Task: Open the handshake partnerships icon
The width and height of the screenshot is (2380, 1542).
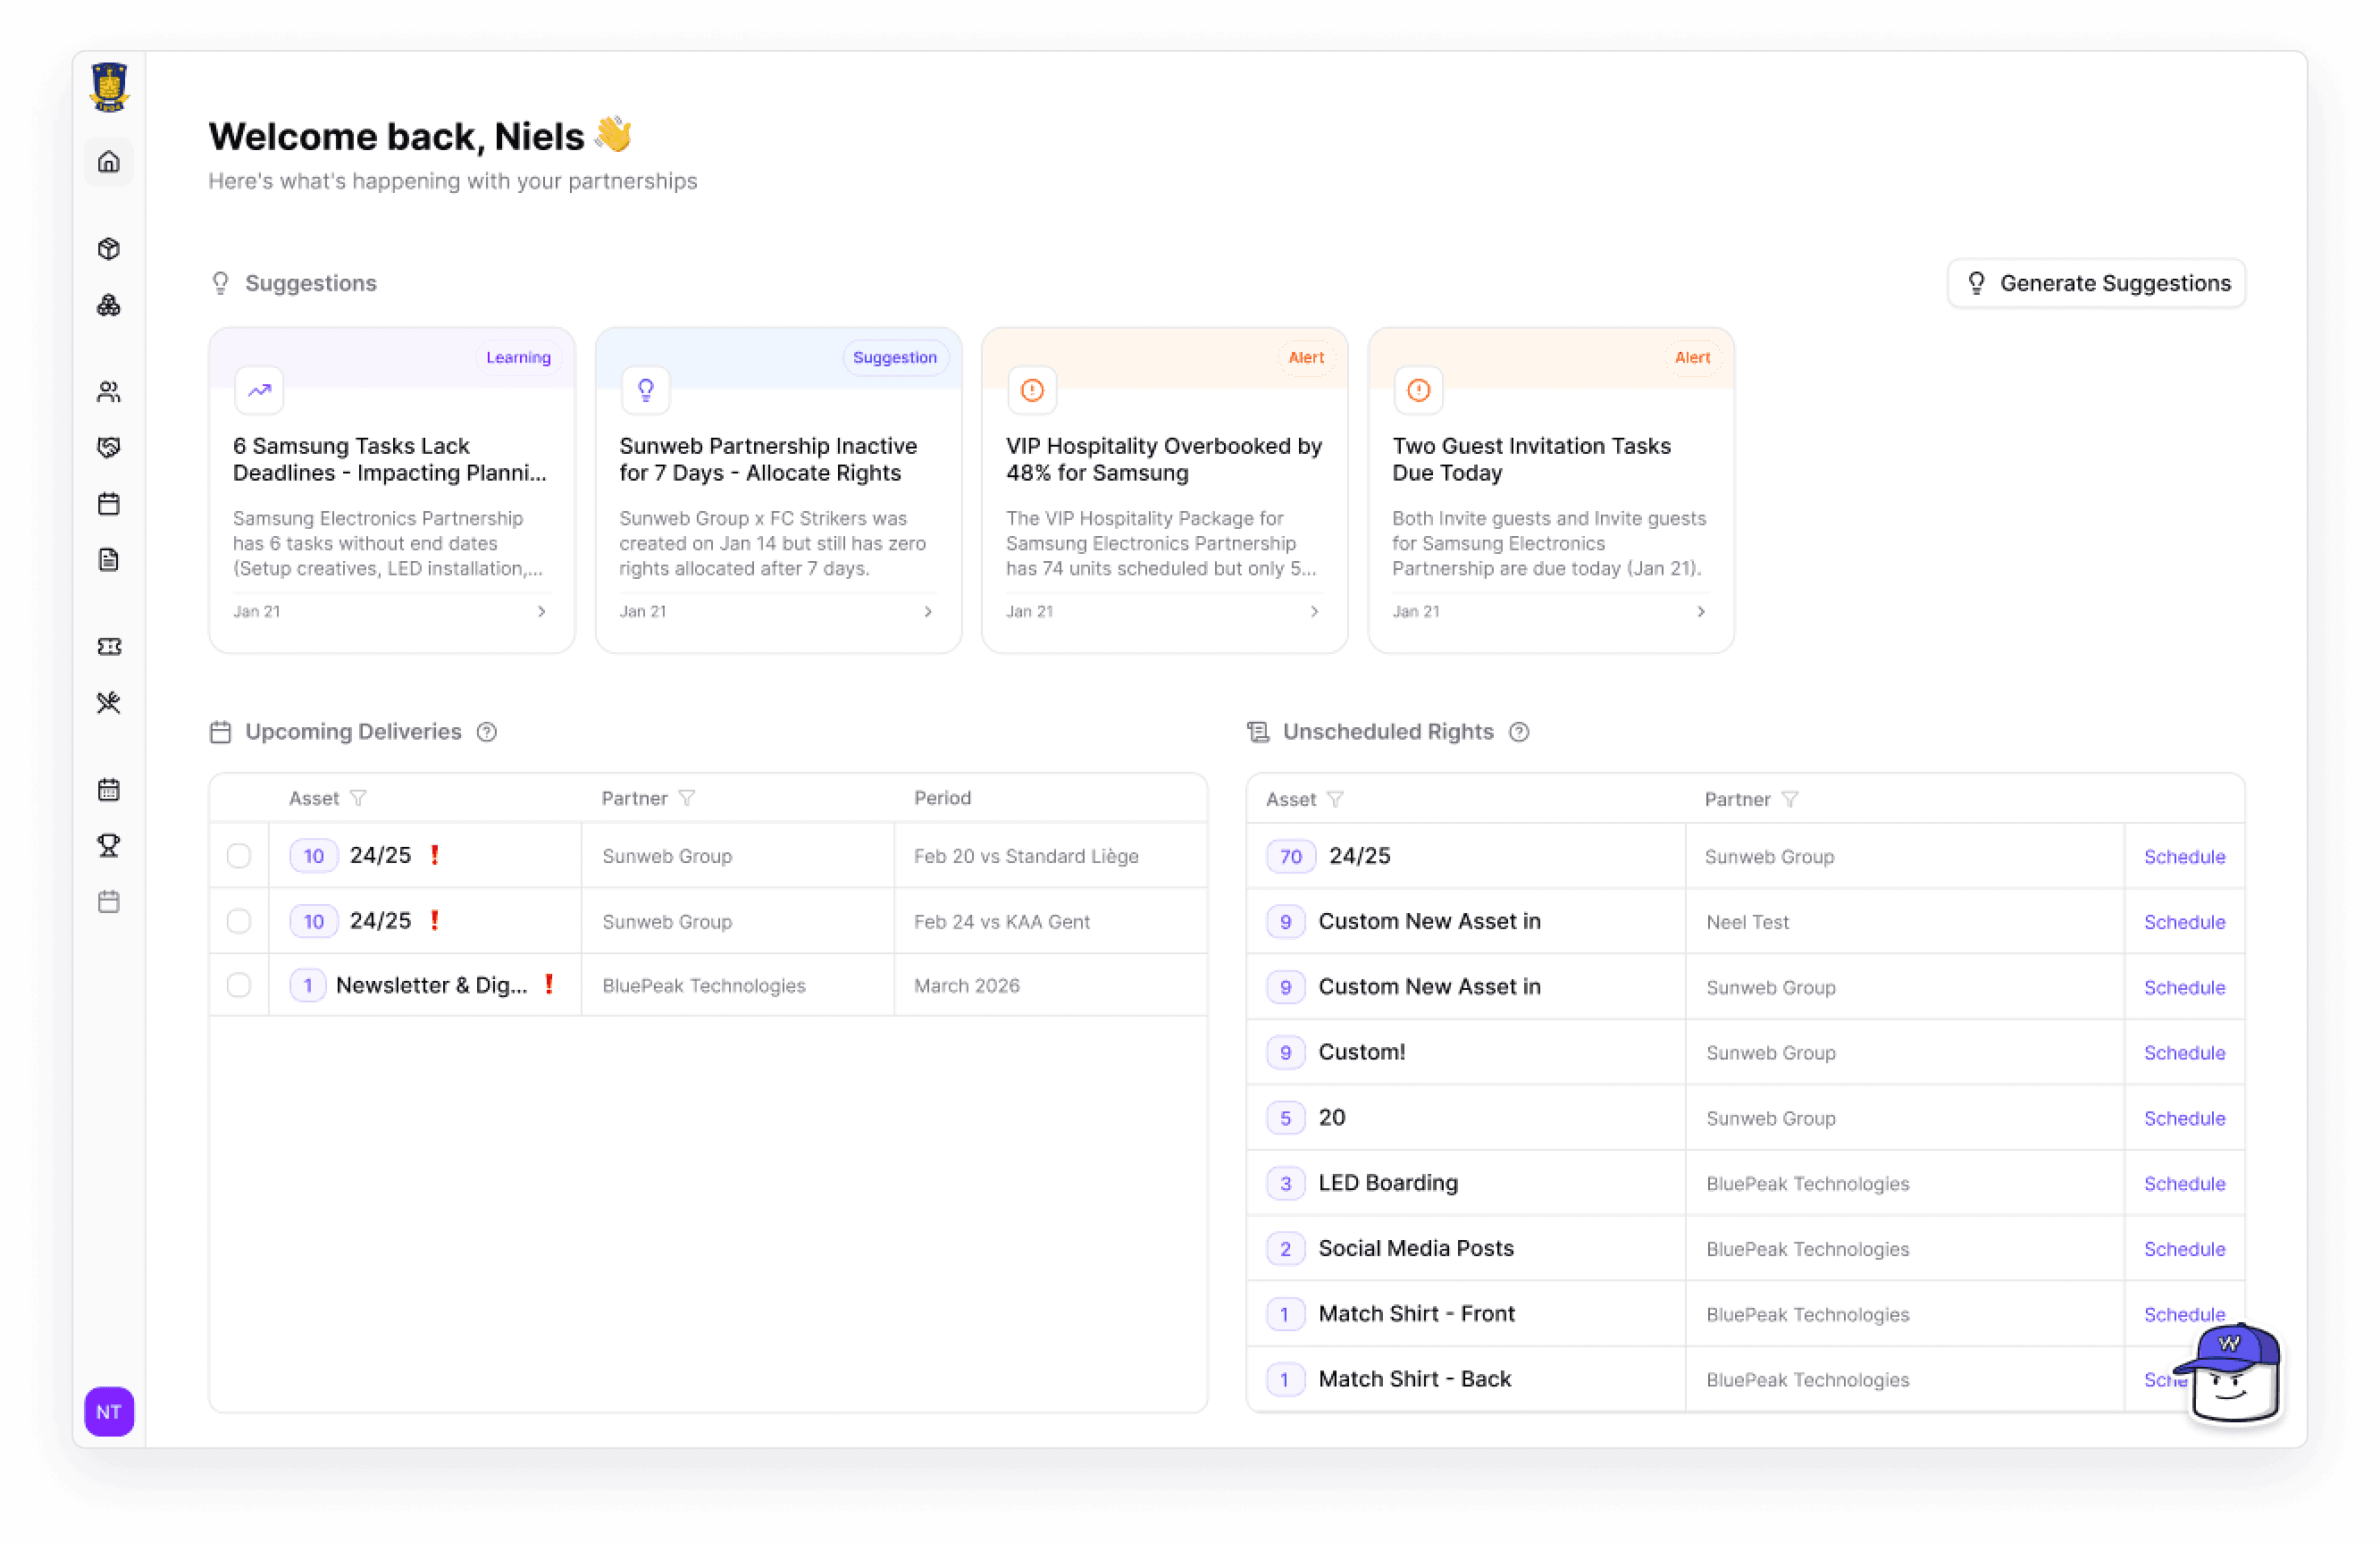Action: pos(108,447)
